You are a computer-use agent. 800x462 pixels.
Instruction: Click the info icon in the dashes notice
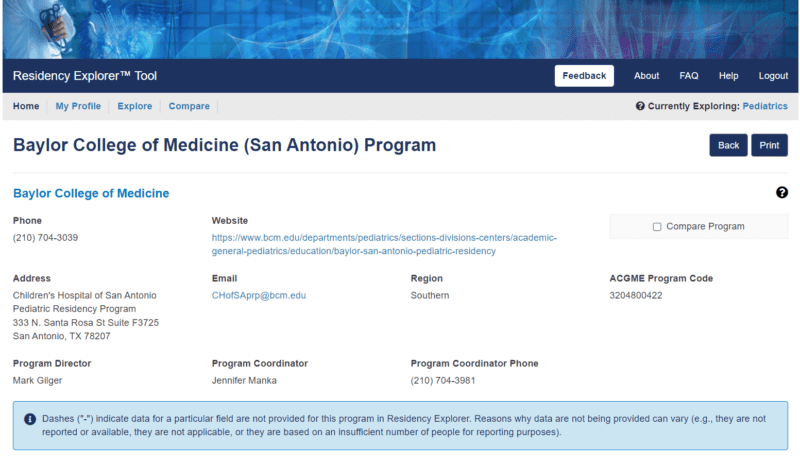coord(30,418)
